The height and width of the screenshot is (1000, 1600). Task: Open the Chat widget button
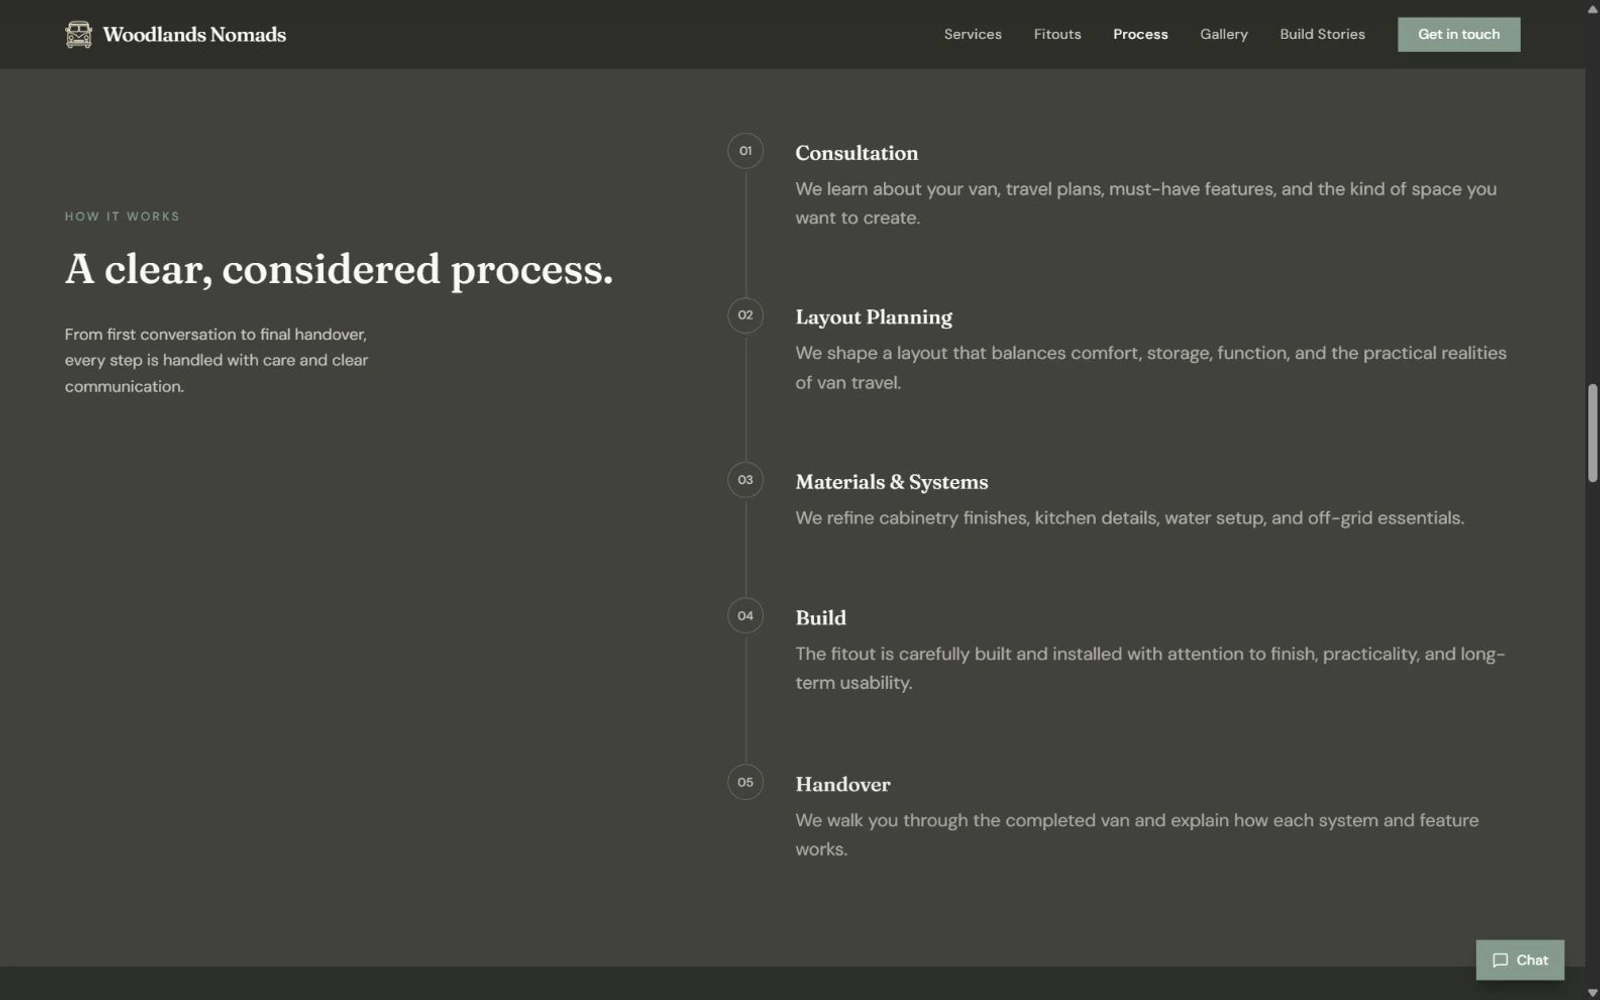[x=1520, y=960]
